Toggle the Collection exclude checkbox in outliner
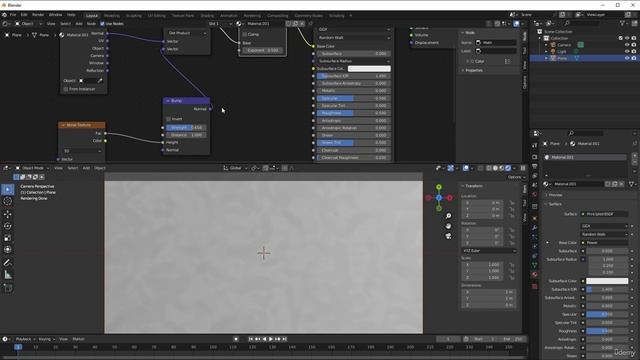This screenshot has height=360, width=640. (620, 38)
